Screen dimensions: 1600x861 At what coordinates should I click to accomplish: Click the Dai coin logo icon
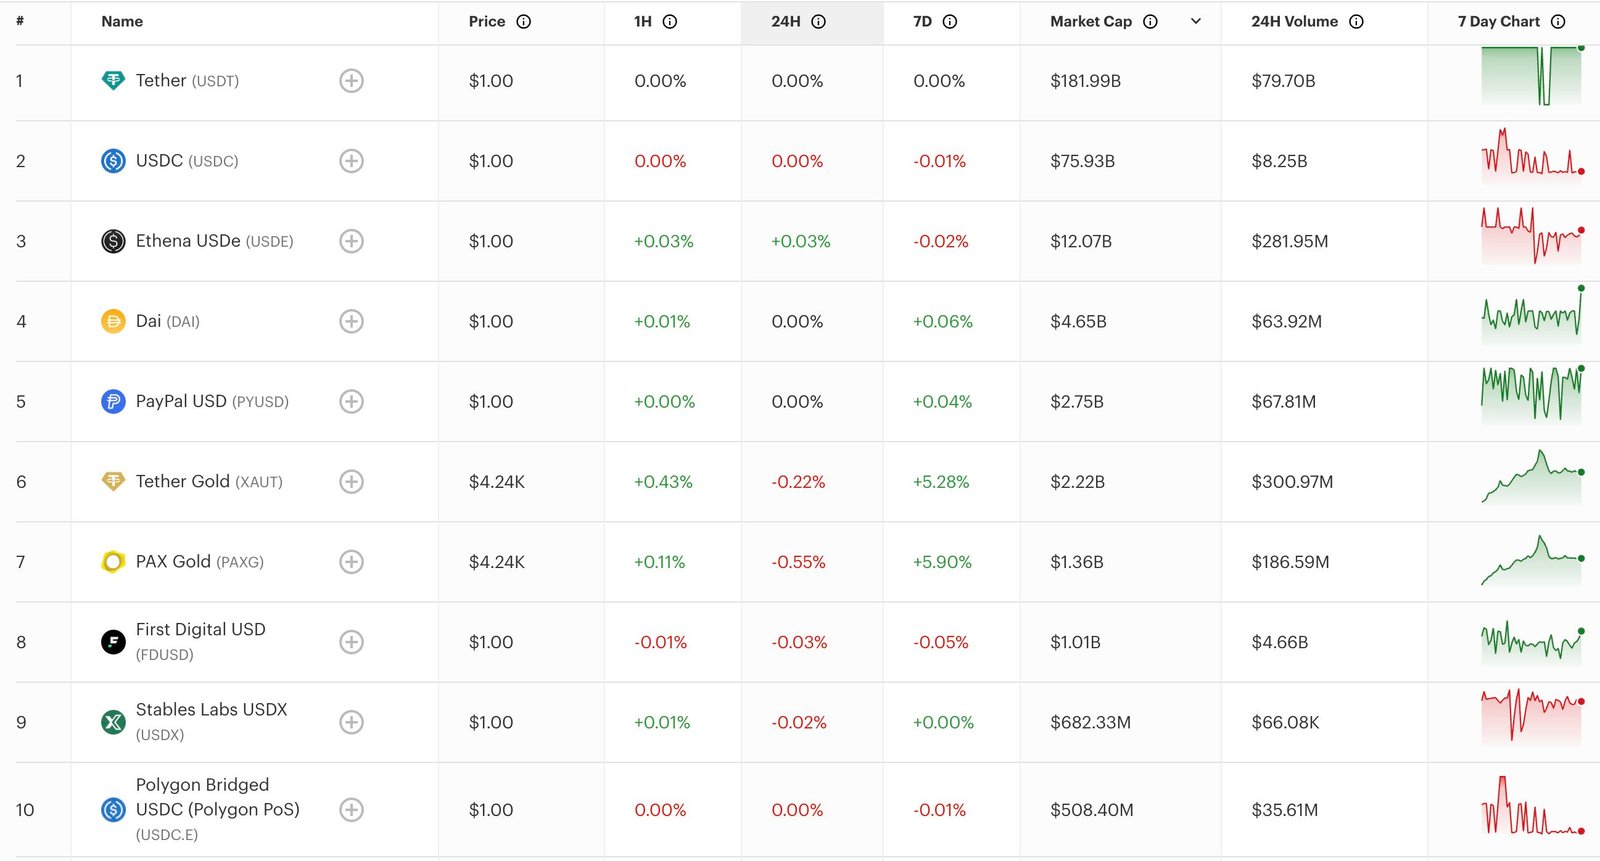pyautogui.click(x=113, y=321)
